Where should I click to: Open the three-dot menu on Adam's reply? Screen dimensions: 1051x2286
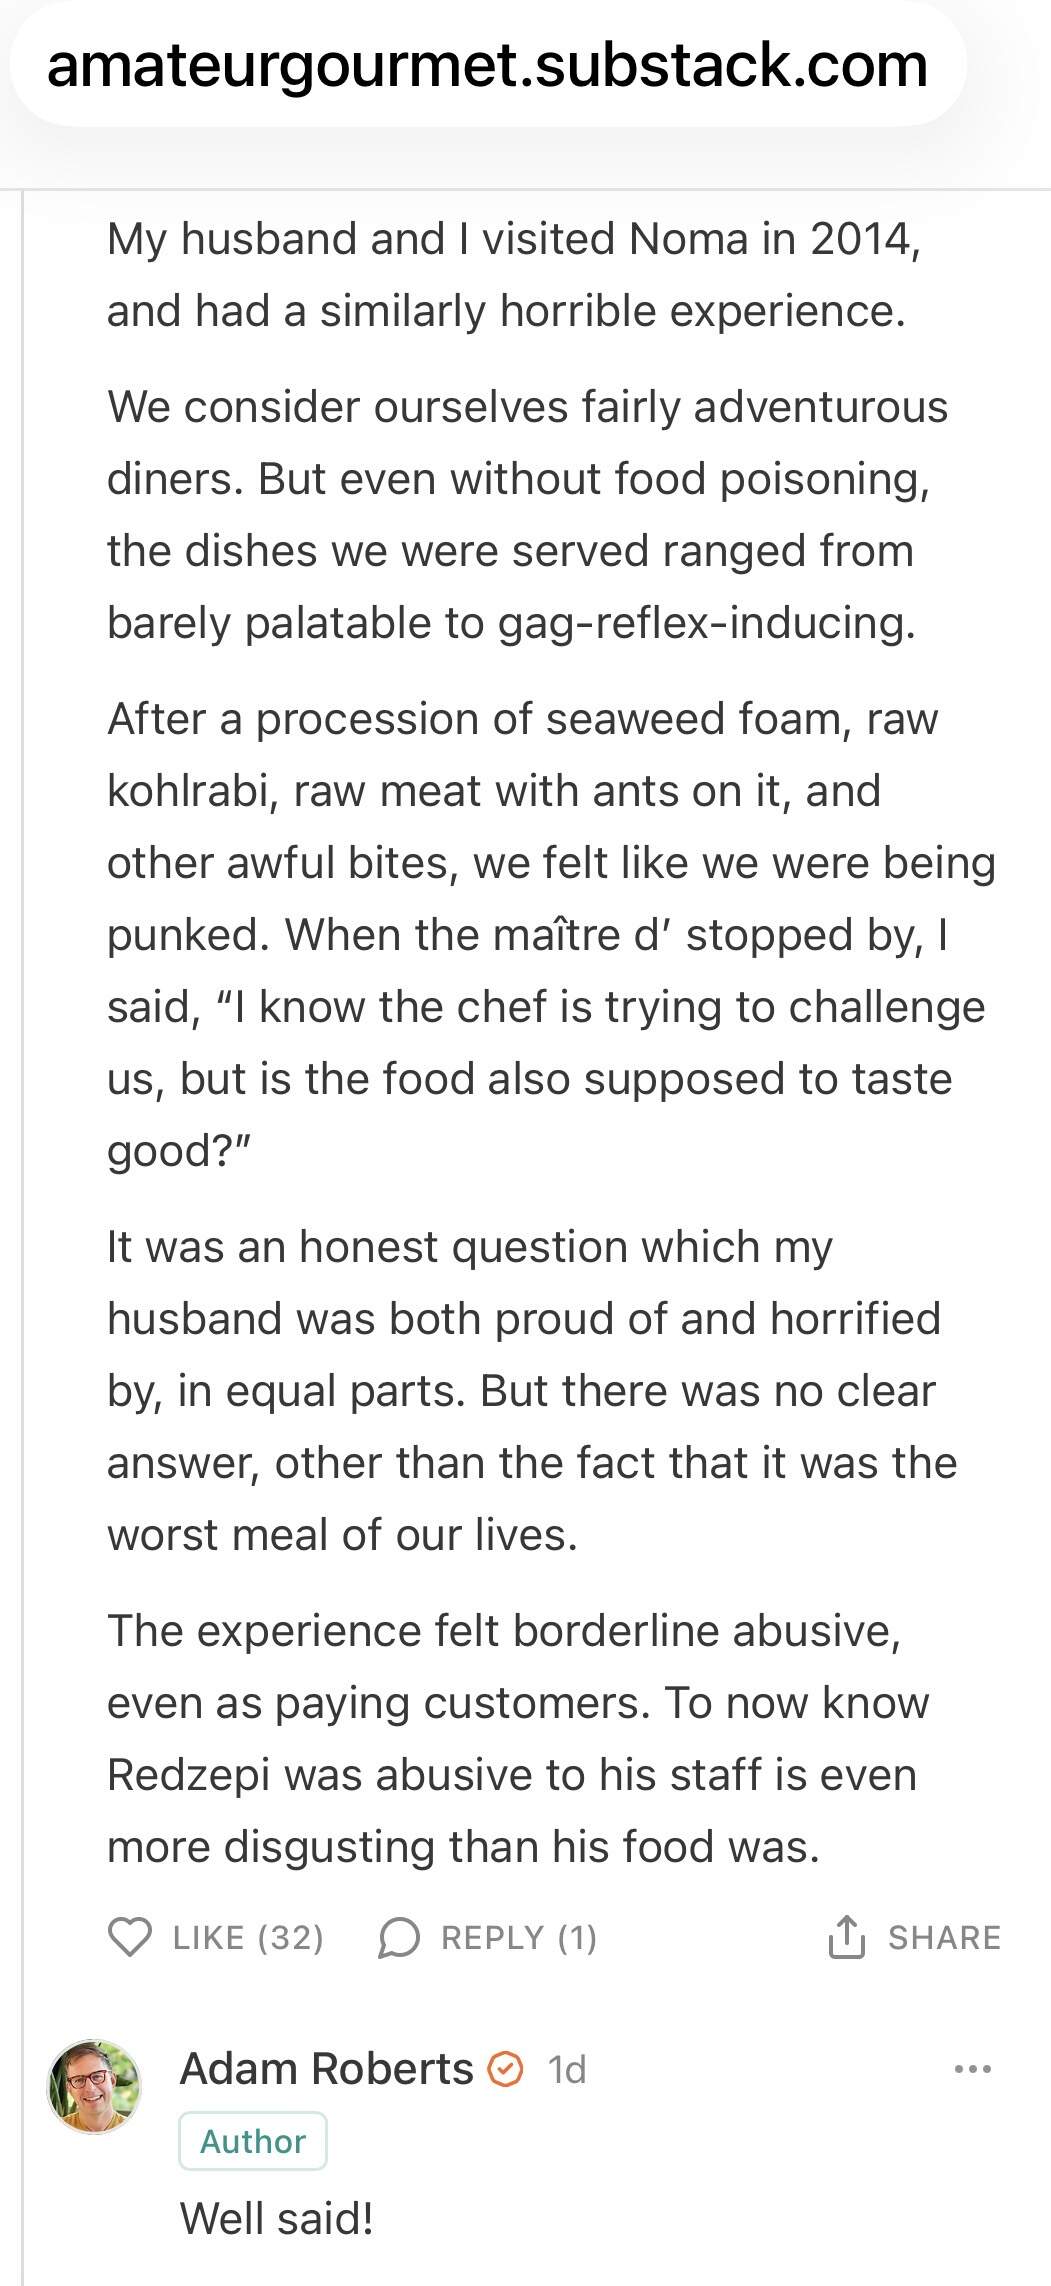click(x=972, y=2069)
